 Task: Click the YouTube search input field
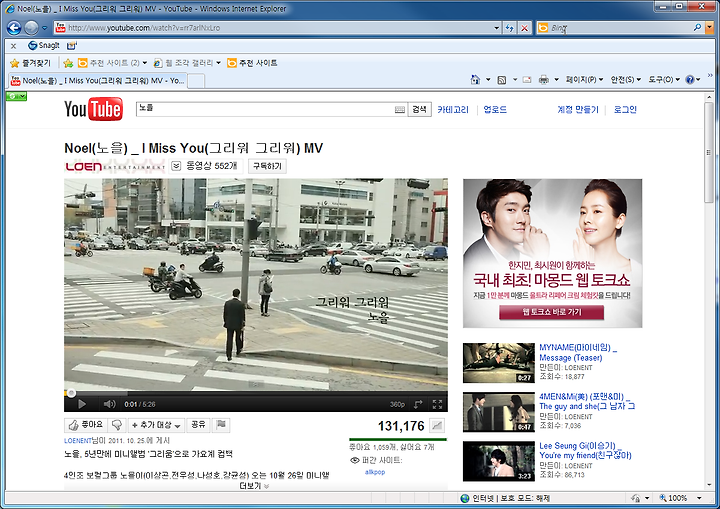tap(265, 109)
